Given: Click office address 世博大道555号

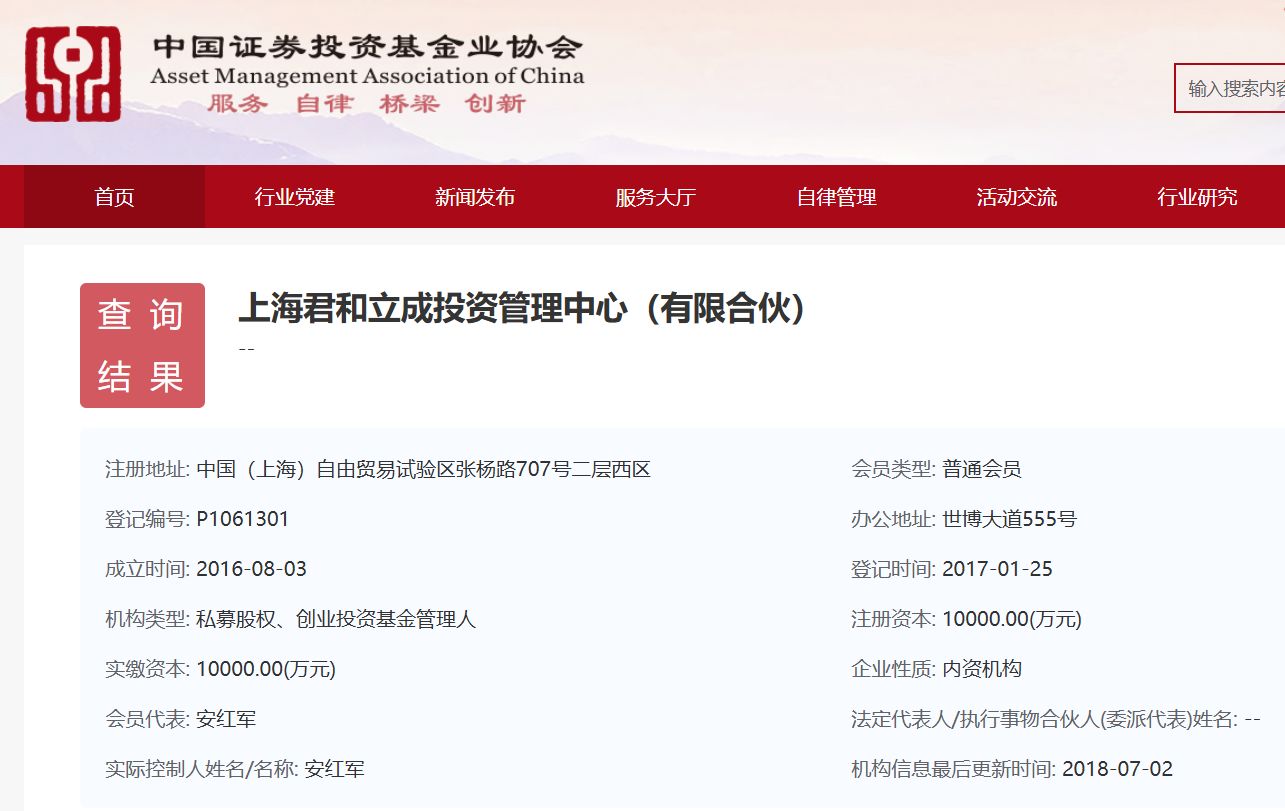Looking at the screenshot, I should click(1010, 519).
